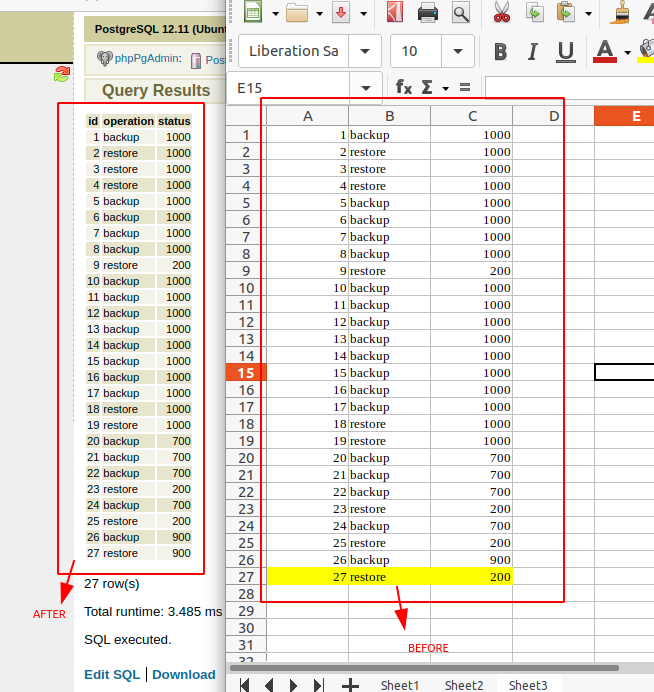Switch to the Sheet2 tab
This screenshot has height=692, width=654.
coord(464,685)
